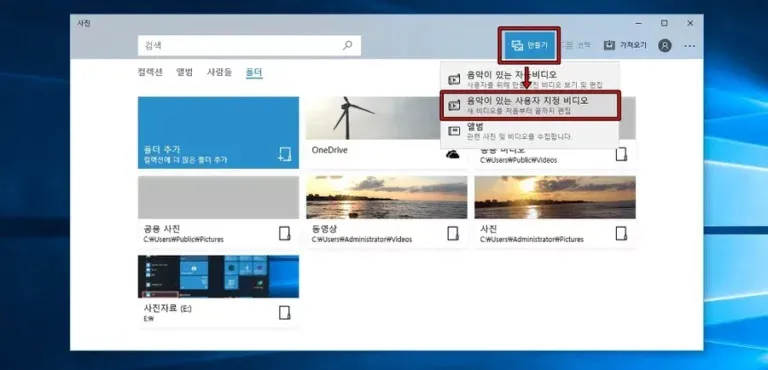This screenshot has height=370, width=768.
Task: Choose 음악이 있는 사용자 지정 비디오 entry
Action: tap(529, 105)
